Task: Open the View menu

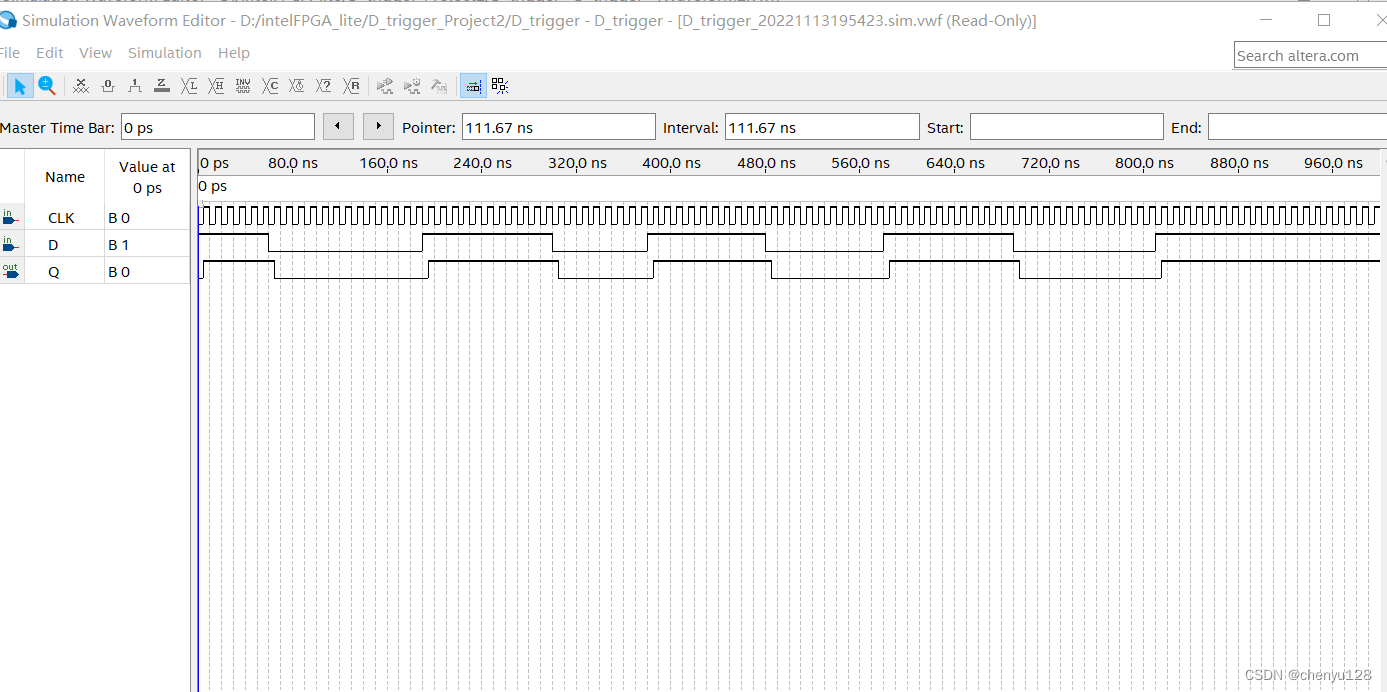Action: (x=96, y=53)
